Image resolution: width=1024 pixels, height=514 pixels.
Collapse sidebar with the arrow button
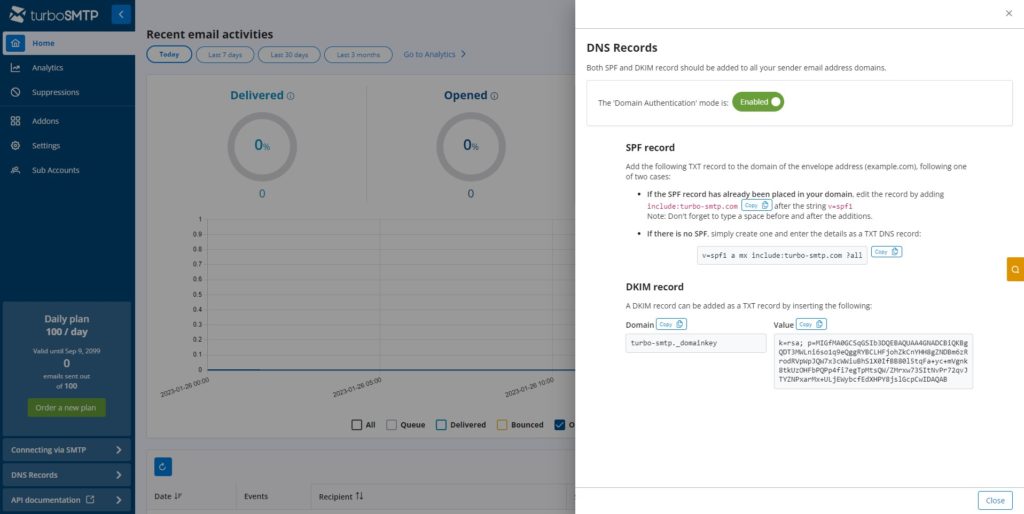tap(121, 14)
